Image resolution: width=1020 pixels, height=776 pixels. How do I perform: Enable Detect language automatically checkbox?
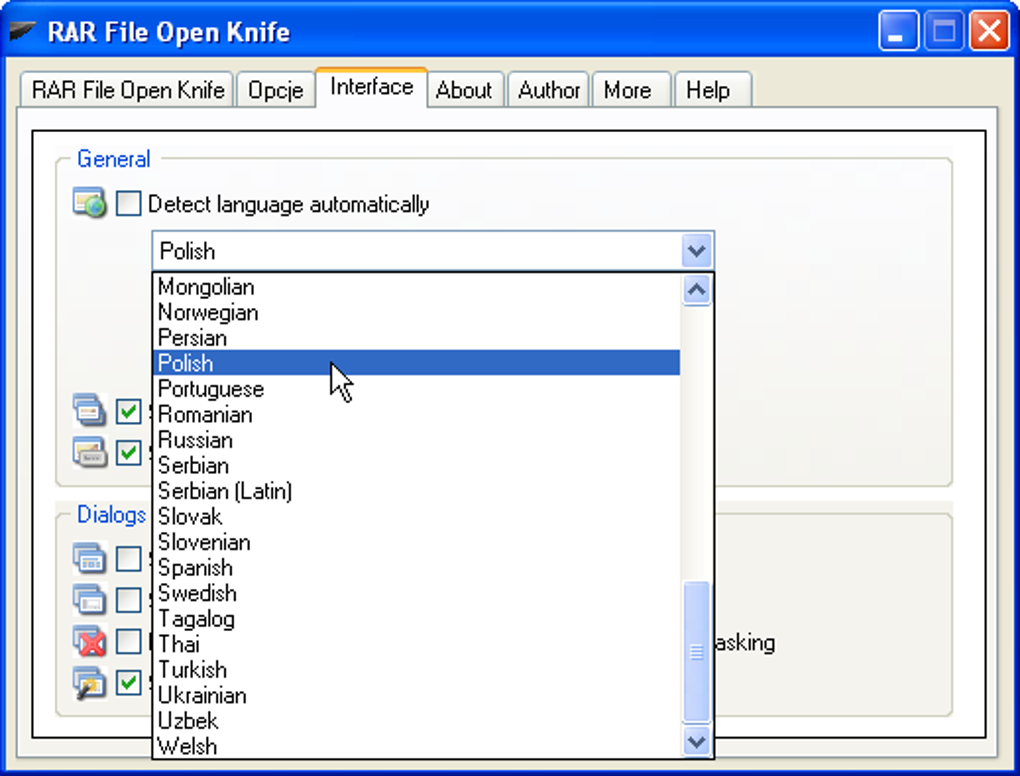coord(128,203)
